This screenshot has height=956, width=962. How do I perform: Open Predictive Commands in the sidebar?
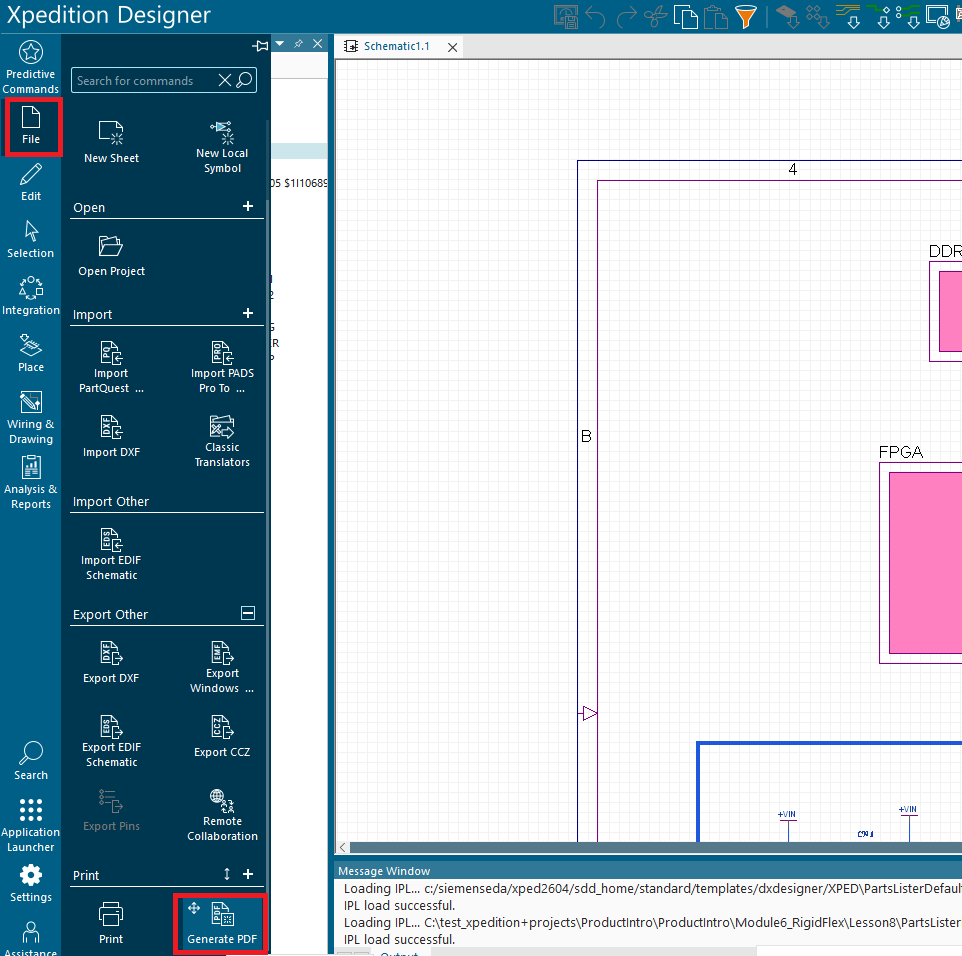click(31, 67)
